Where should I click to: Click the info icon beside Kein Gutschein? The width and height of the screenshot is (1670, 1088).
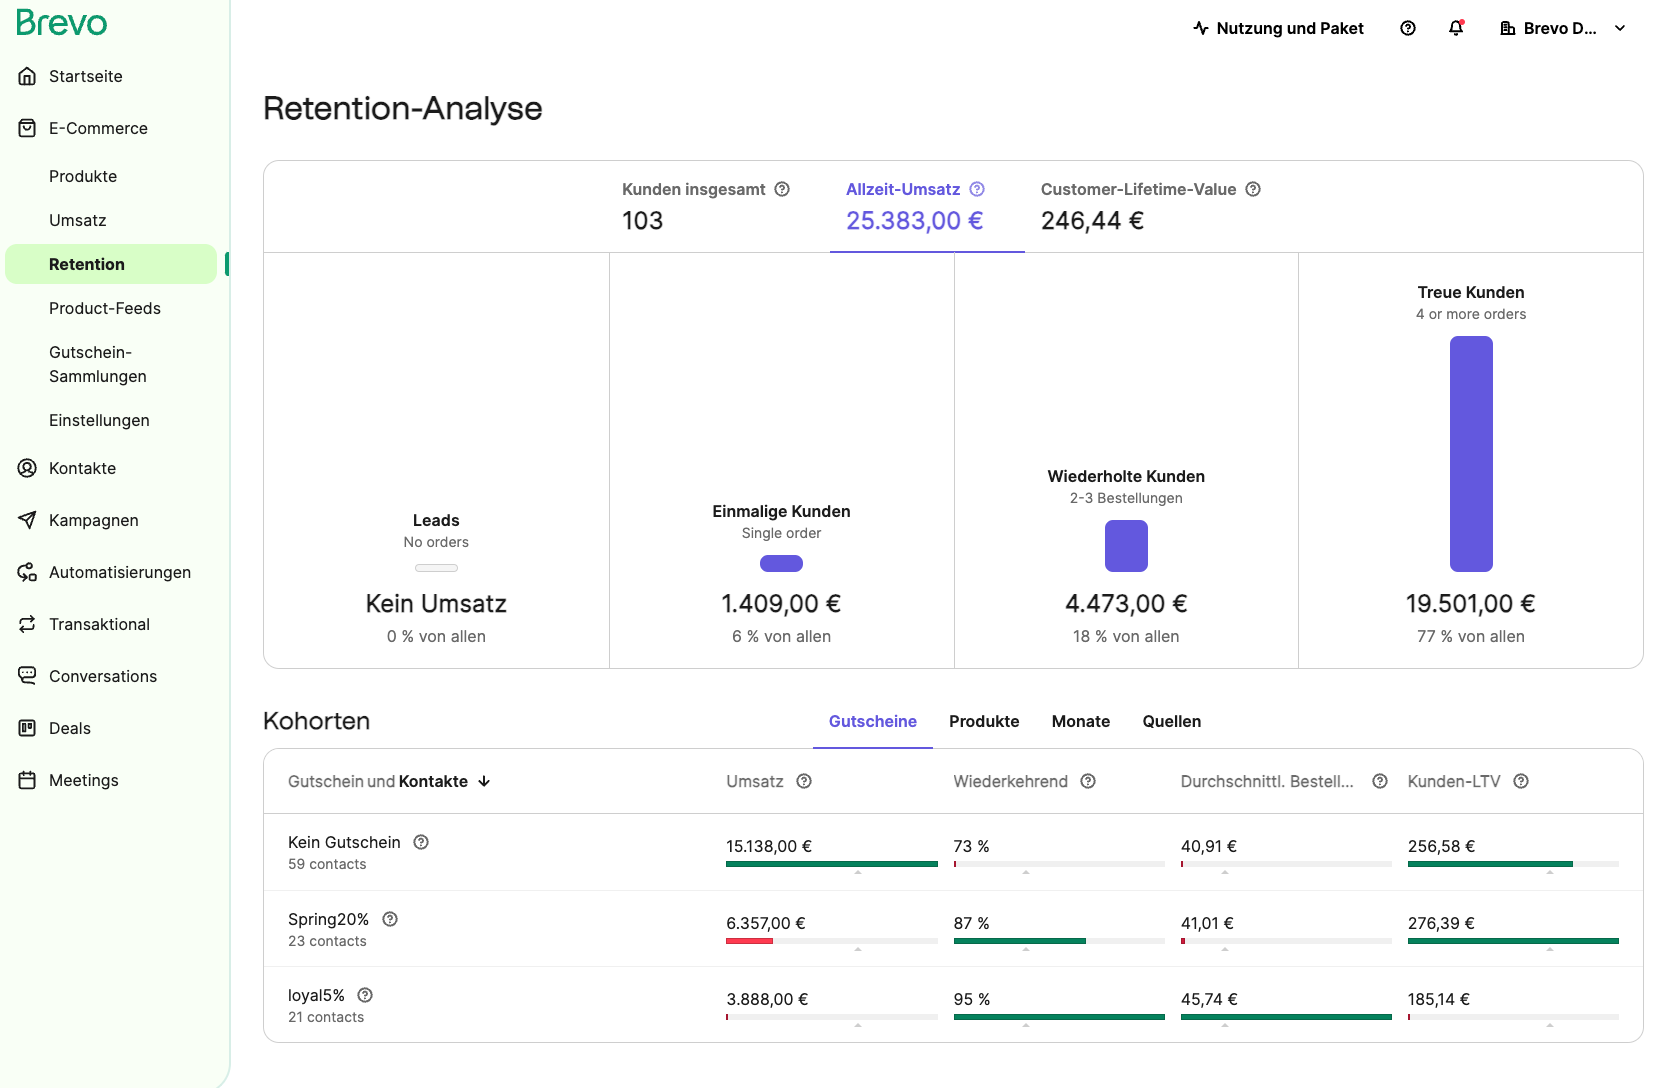pos(421,842)
